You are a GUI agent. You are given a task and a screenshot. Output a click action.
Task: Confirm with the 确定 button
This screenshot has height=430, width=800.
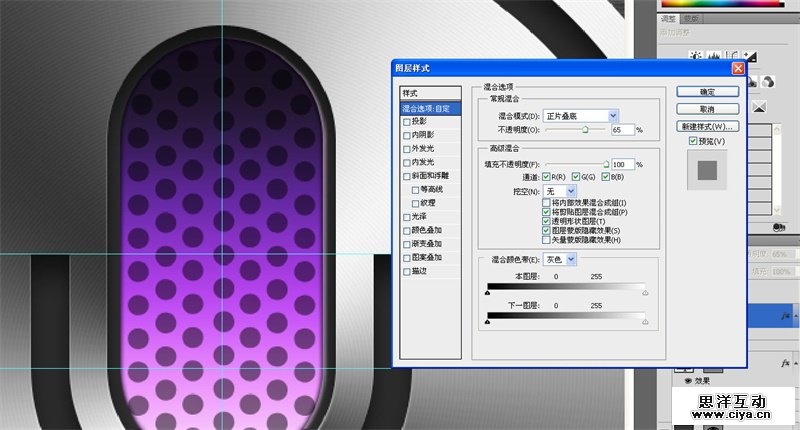[708, 92]
